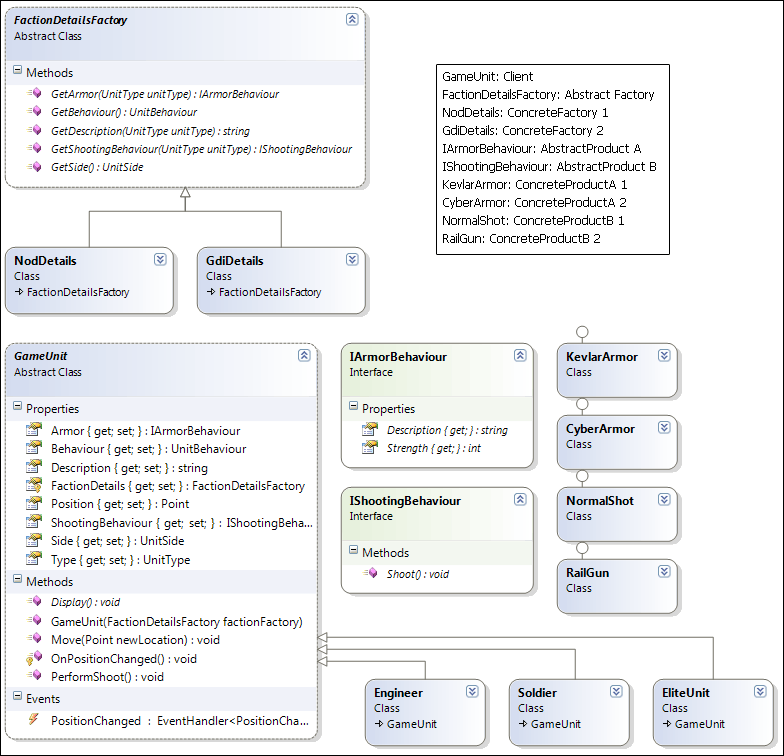This screenshot has height=756, width=784.
Task: Click the Display method icon
Action: pyautogui.click(x=34, y=601)
